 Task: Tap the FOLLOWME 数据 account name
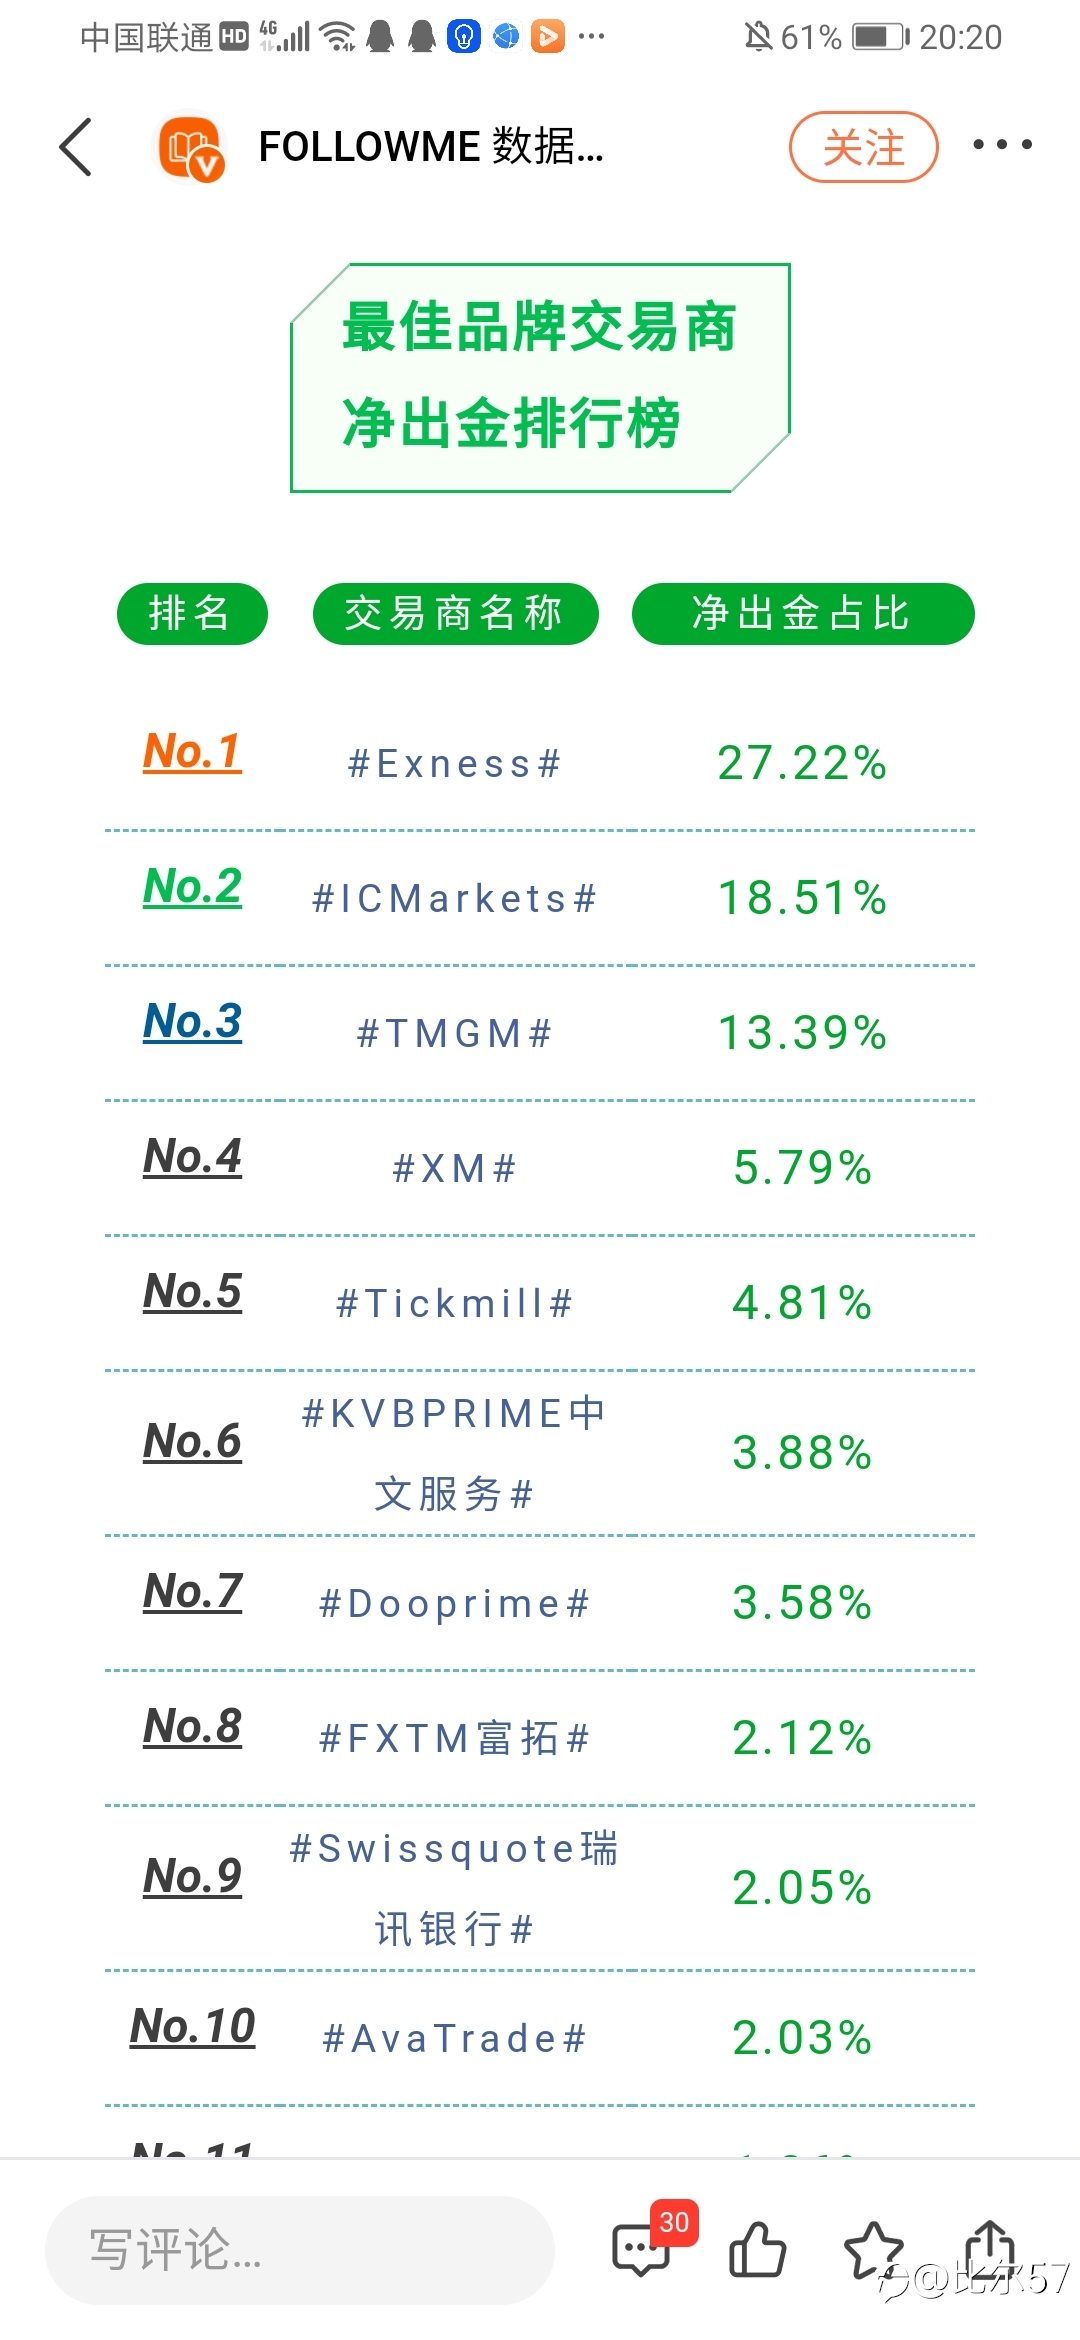[x=431, y=147]
